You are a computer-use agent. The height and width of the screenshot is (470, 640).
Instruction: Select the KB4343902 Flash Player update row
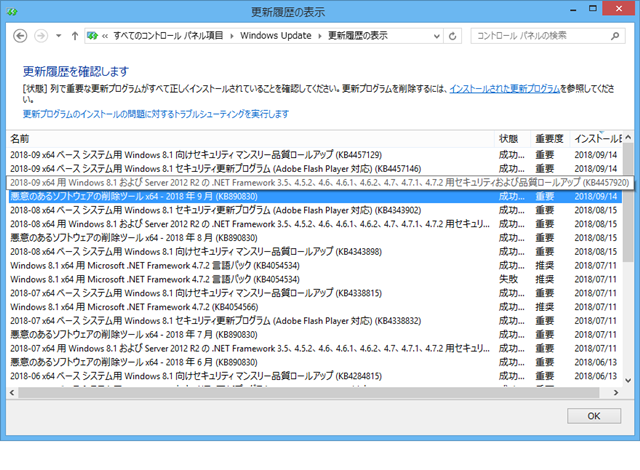click(315, 211)
